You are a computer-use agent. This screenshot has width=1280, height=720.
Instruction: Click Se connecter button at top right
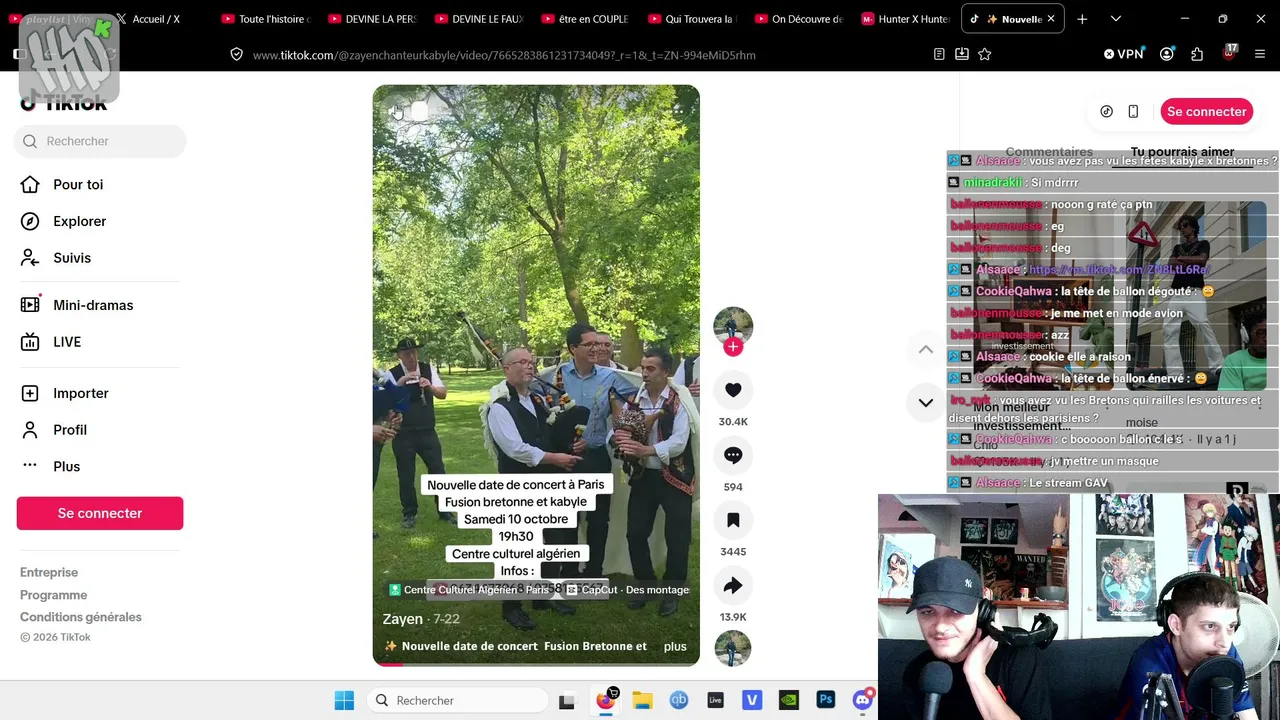click(1206, 111)
